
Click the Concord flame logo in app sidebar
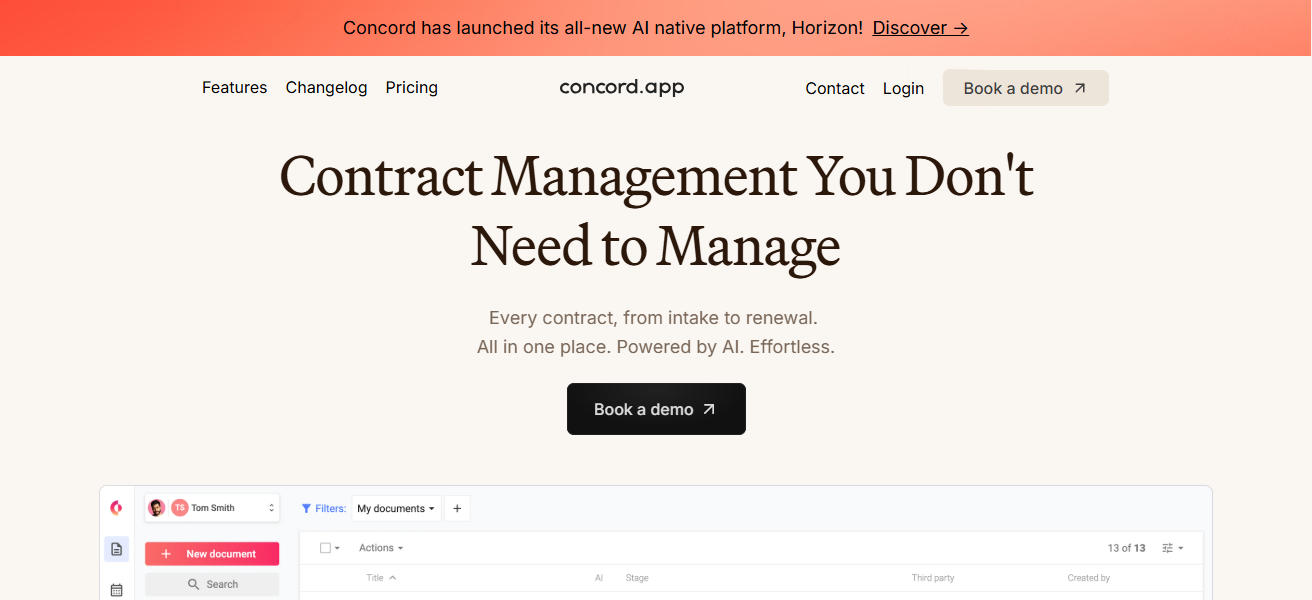point(116,508)
